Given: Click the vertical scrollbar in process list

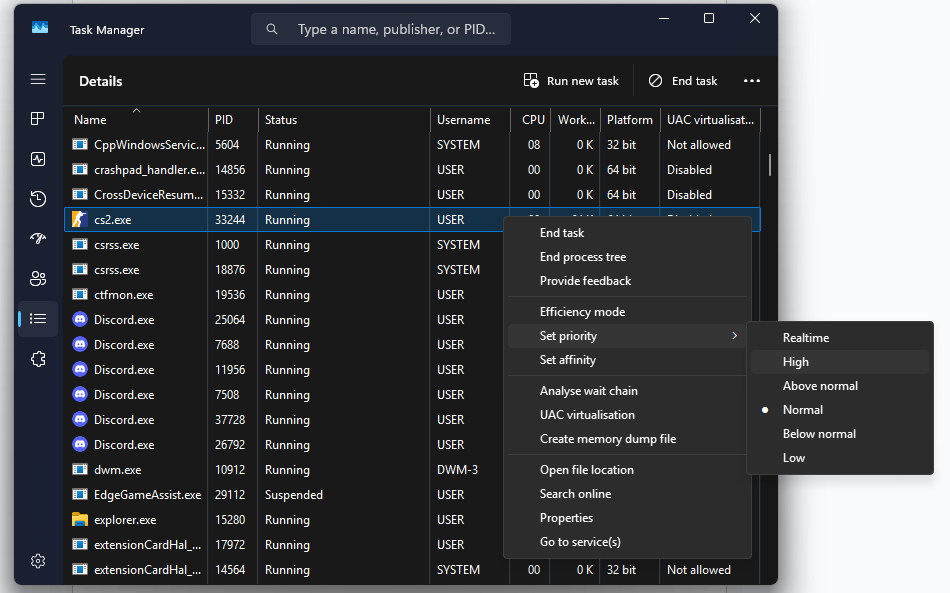Looking at the screenshot, I should [x=769, y=165].
